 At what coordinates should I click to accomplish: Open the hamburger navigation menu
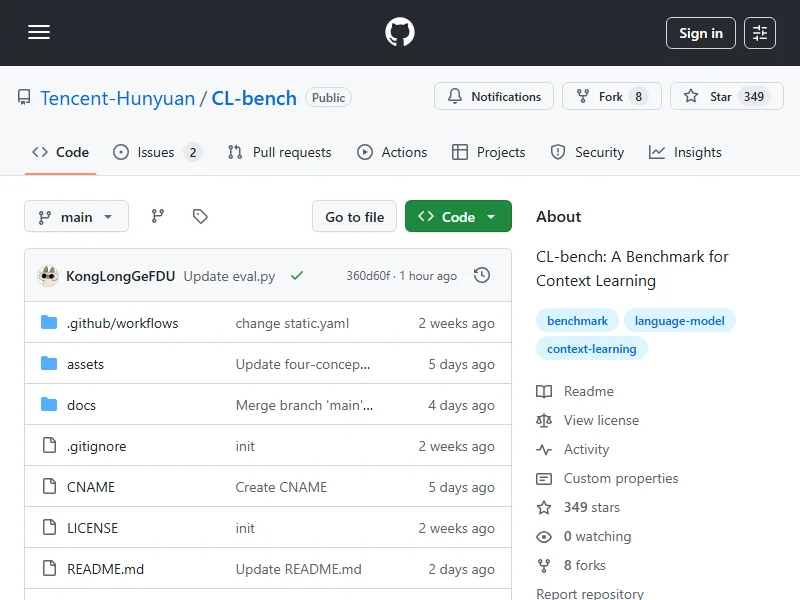pos(39,33)
